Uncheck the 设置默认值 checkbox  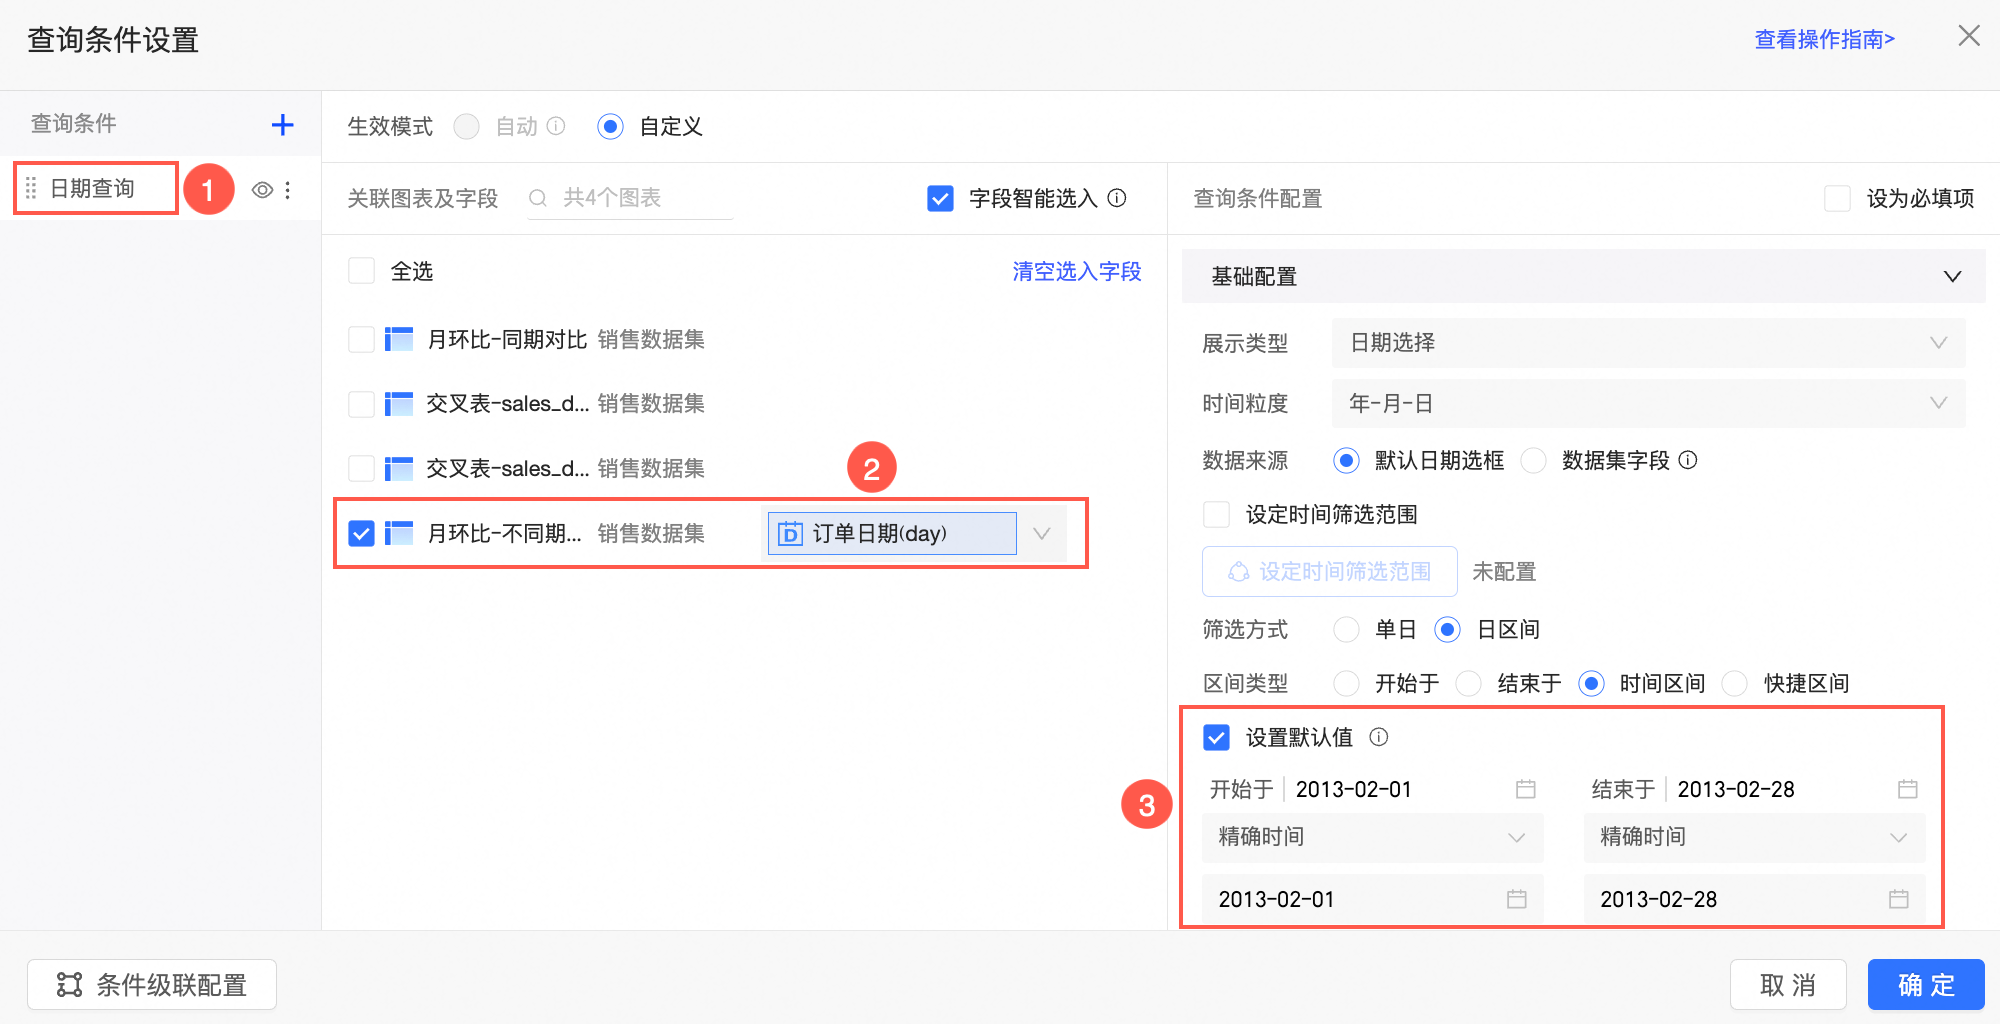coord(1216,737)
